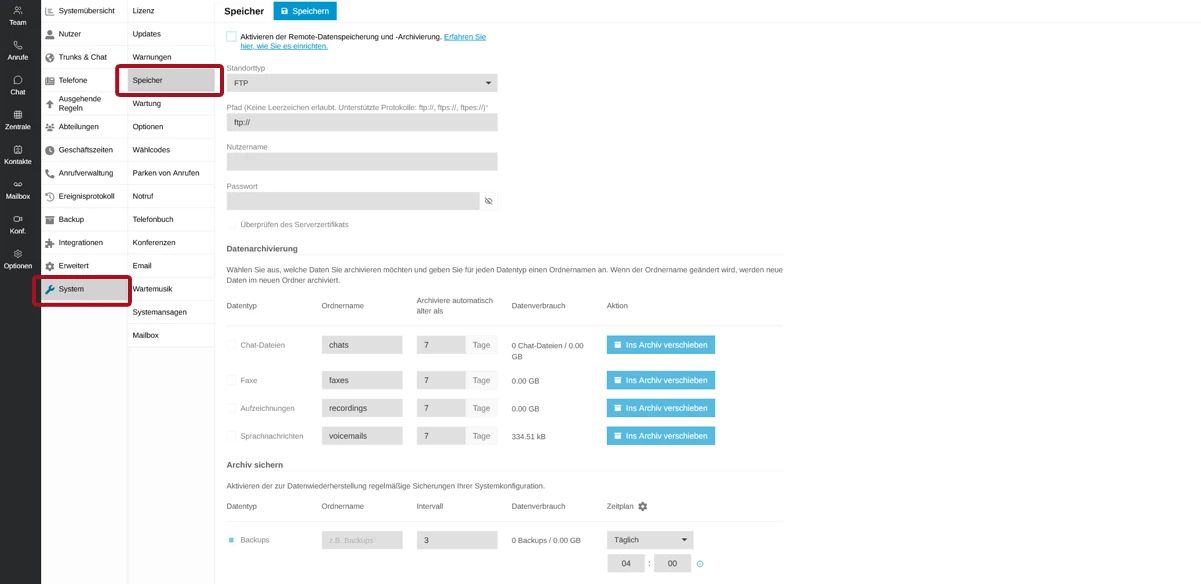Go to the Updates submenu item
Screen dimensions: 1201x584
coord(171,34)
